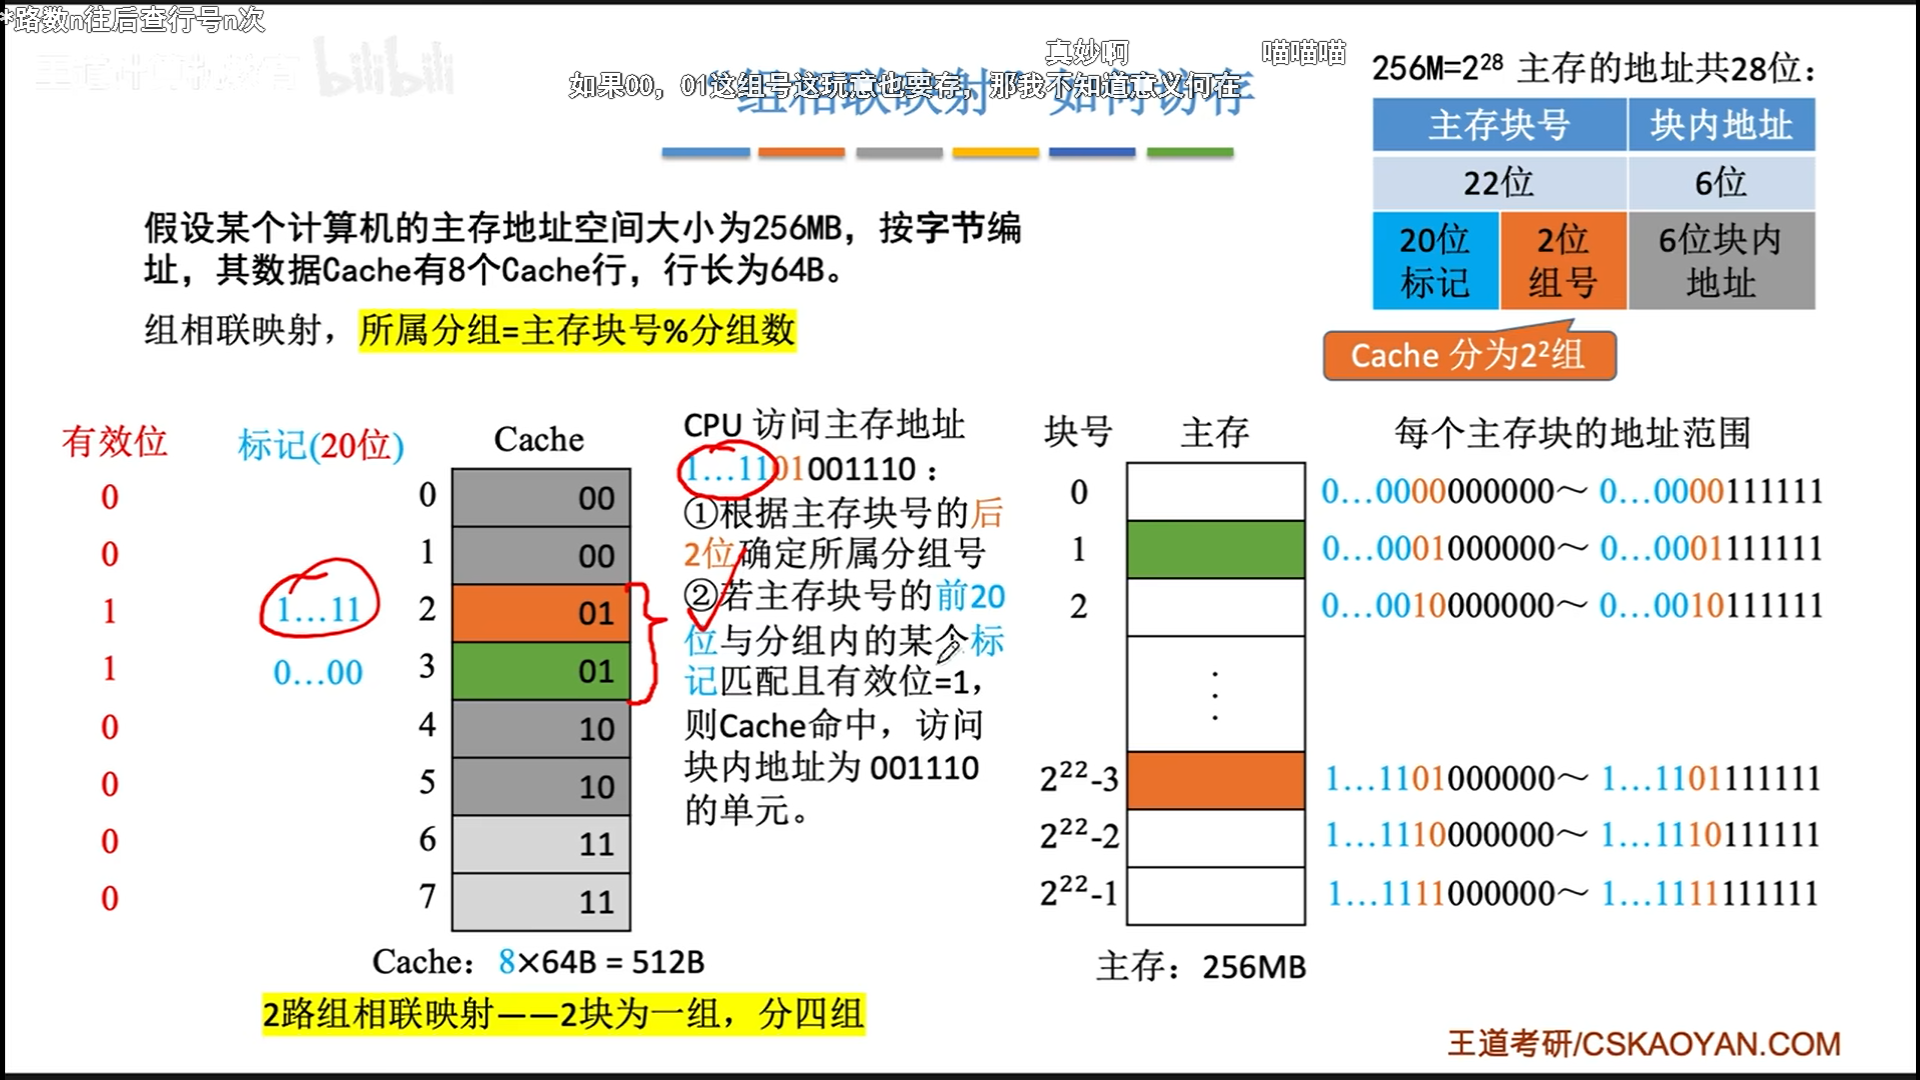Click Cache row 7 labeled 11
Screen dimensions: 1920x1080
tap(540, 902)
